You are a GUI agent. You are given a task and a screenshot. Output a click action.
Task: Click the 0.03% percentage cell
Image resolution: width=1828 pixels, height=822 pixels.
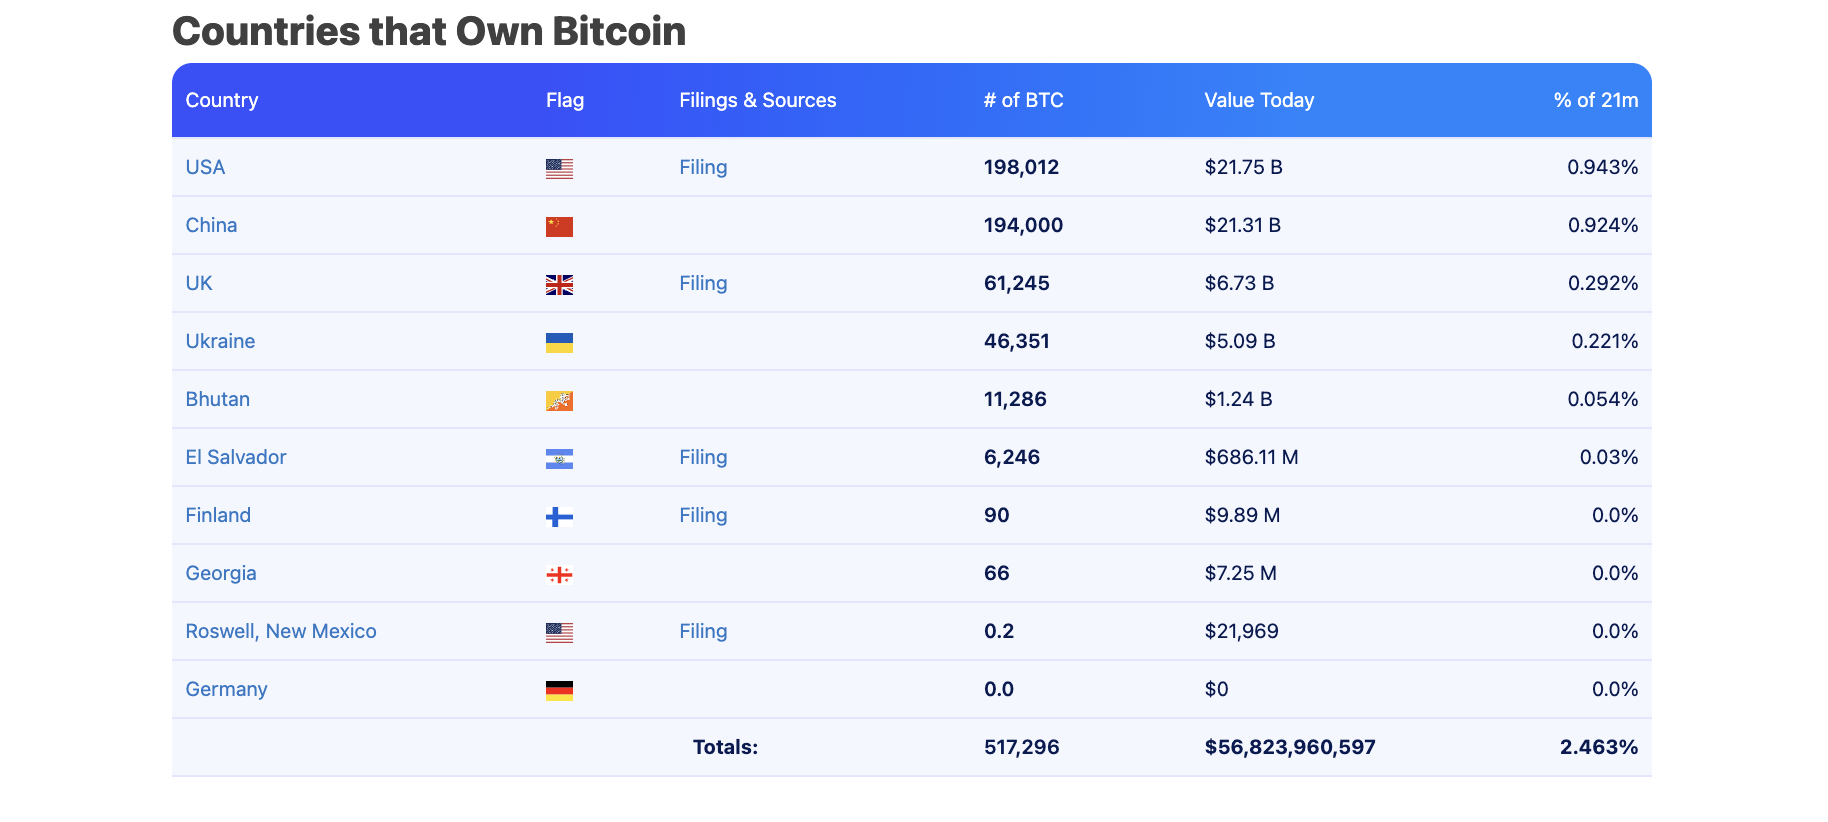tap(1608, 457)
